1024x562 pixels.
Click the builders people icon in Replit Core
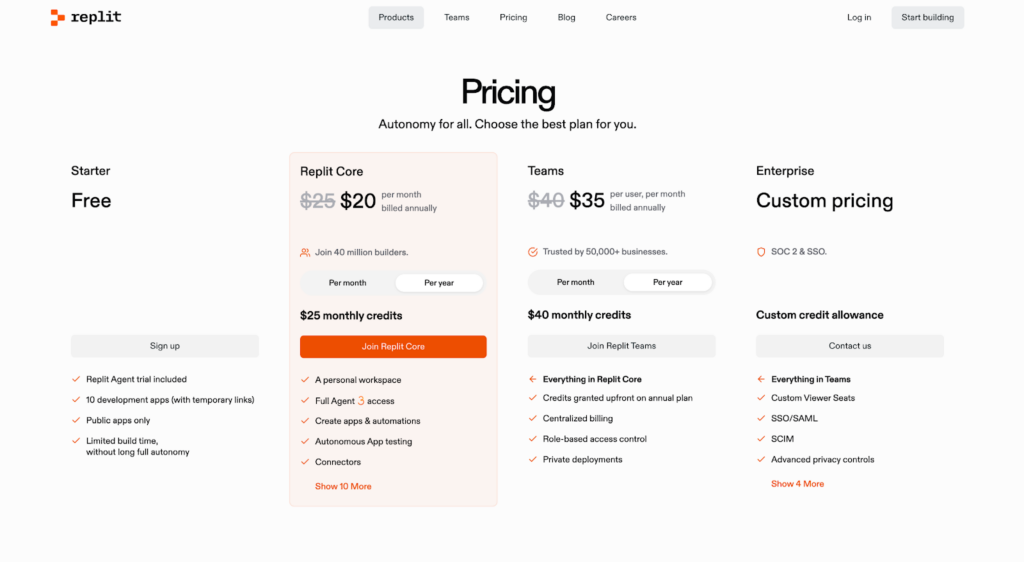305,252
